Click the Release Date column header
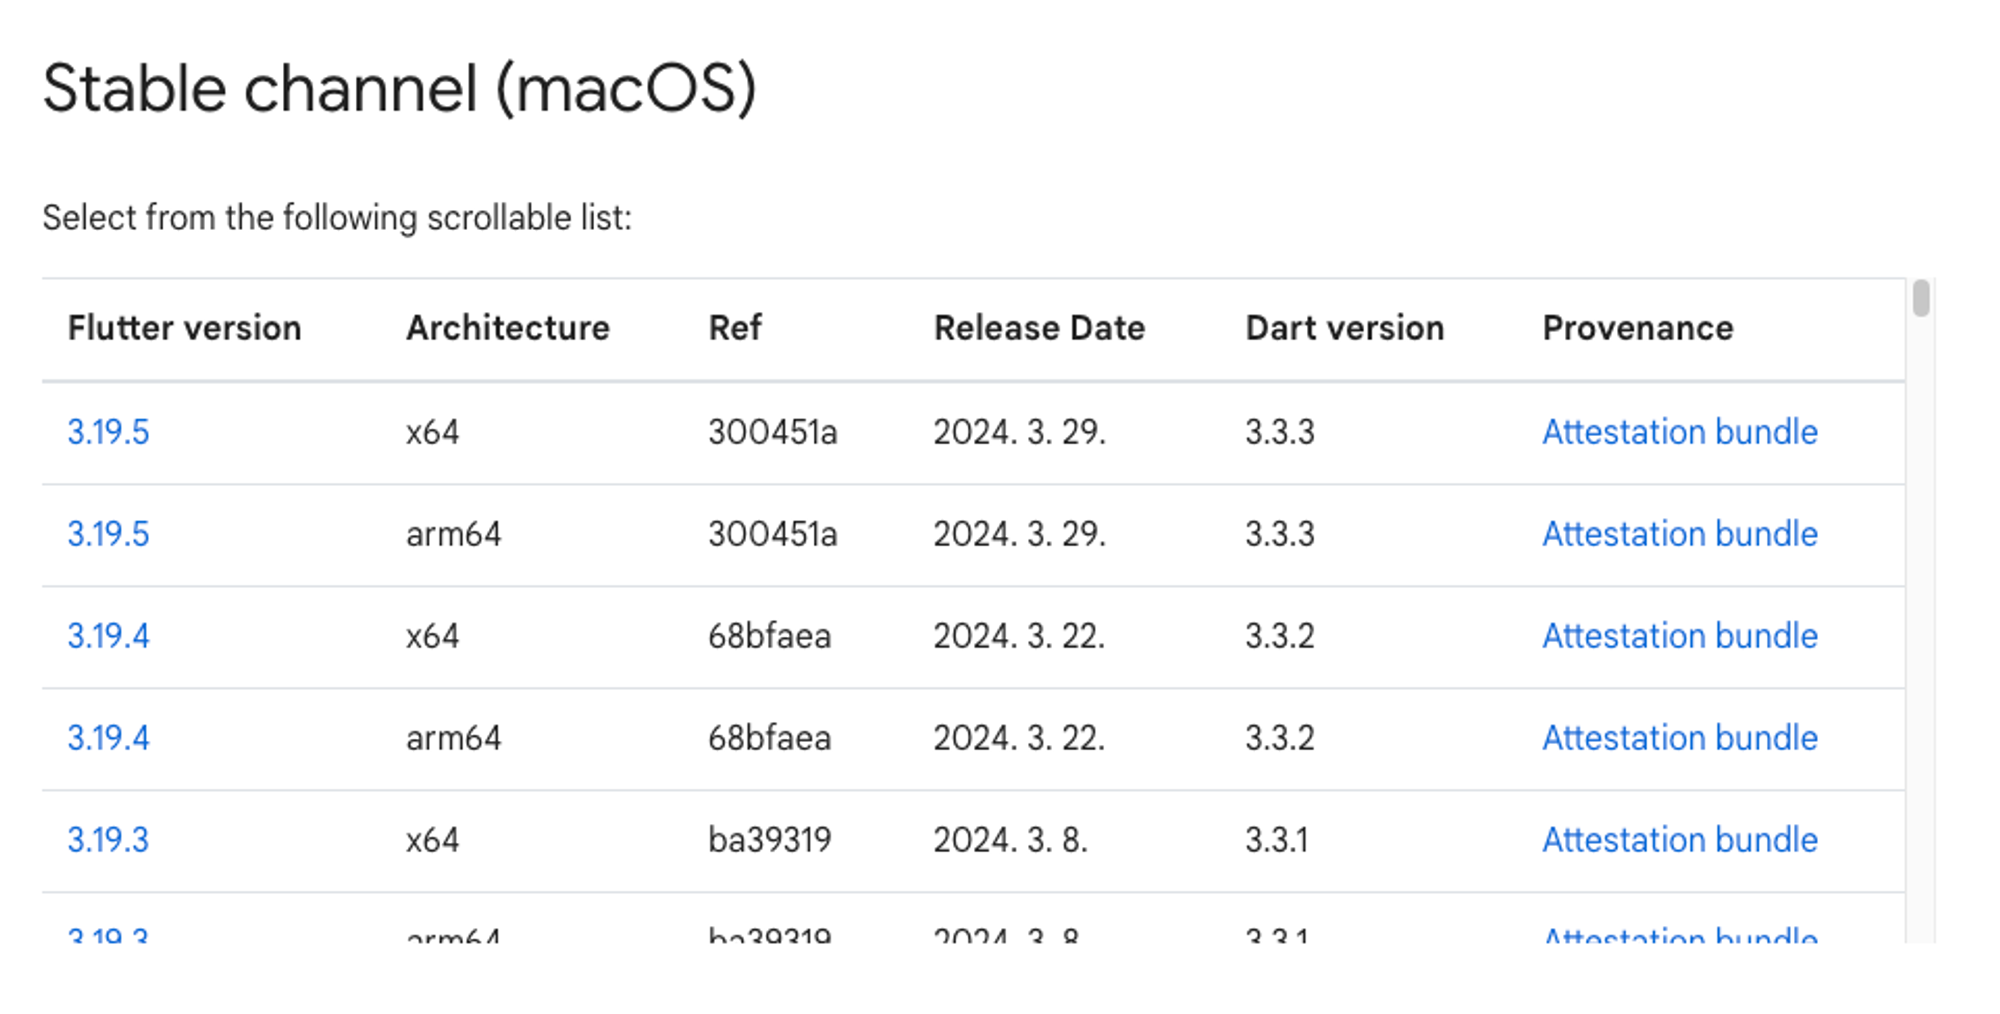 coord(1039,328)
